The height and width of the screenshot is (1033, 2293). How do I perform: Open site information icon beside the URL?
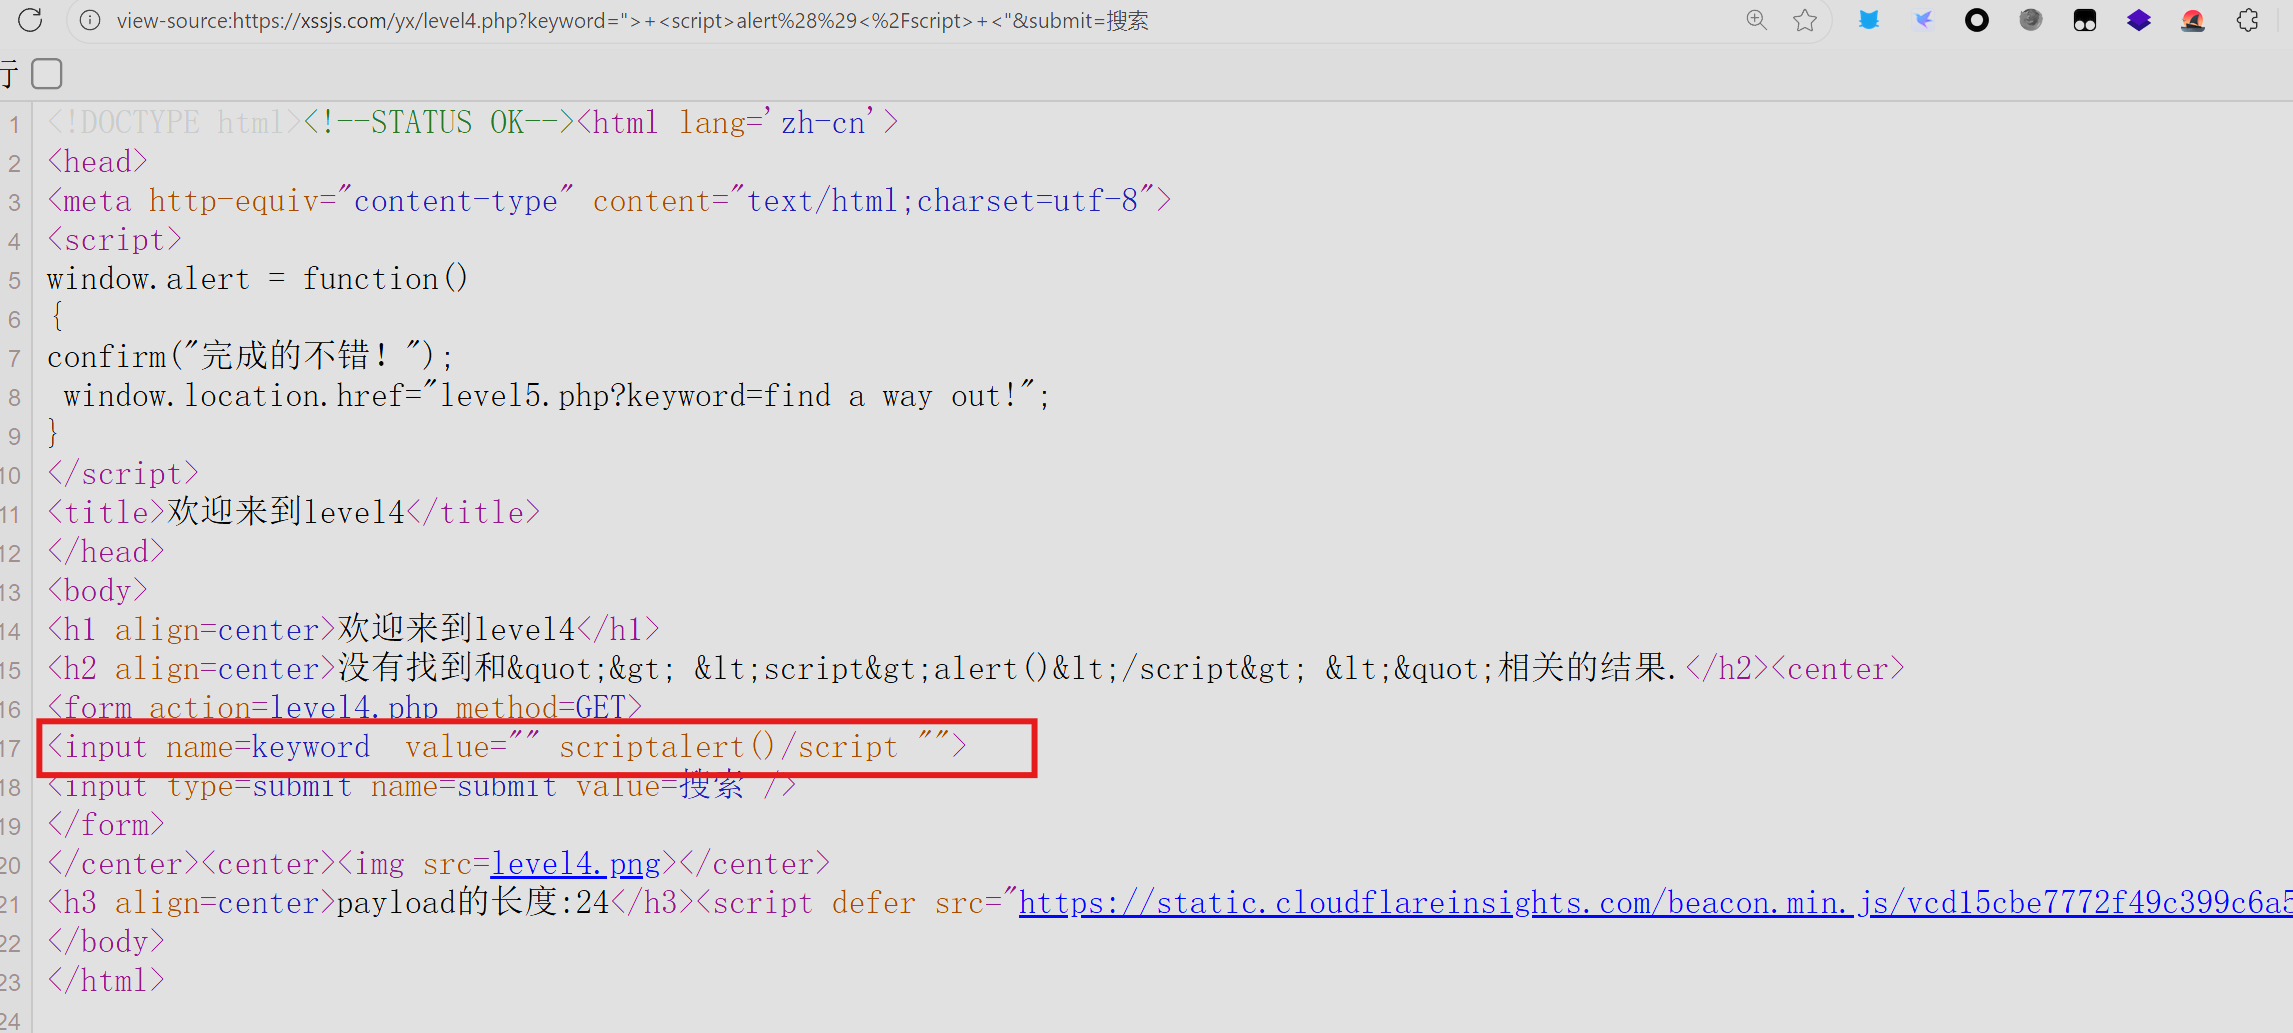[90, 20]
